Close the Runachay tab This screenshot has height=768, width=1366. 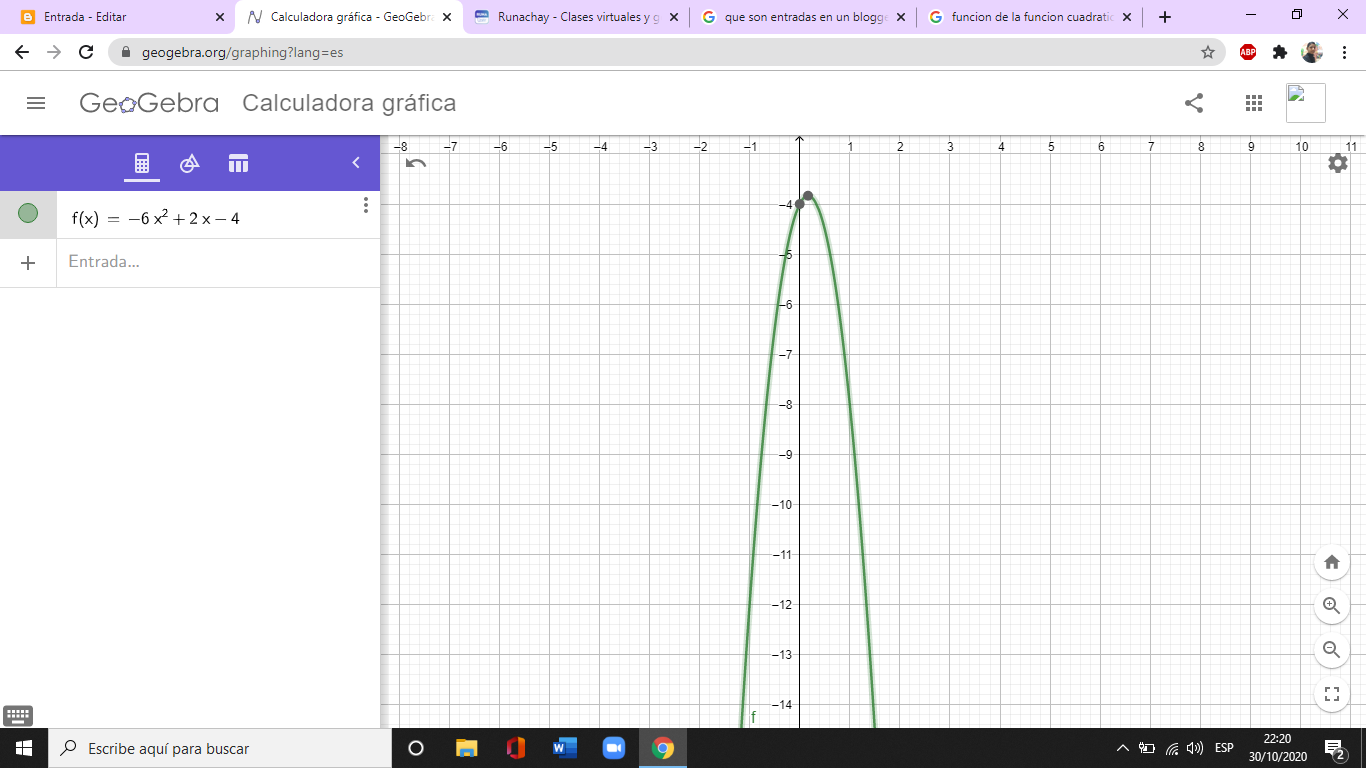point(674,17)
